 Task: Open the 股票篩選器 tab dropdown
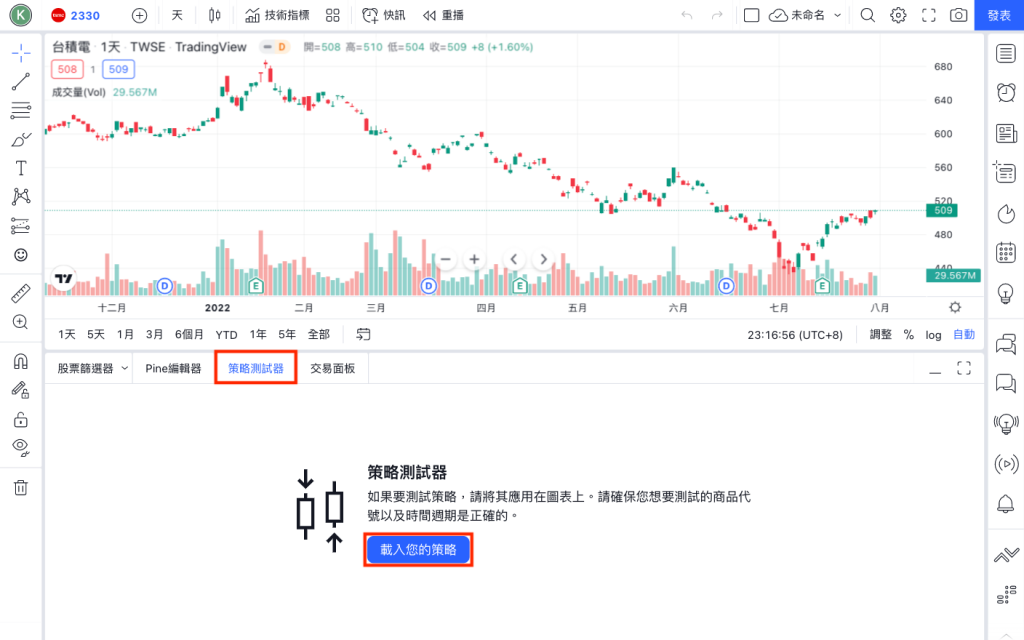tap(124, 368)
